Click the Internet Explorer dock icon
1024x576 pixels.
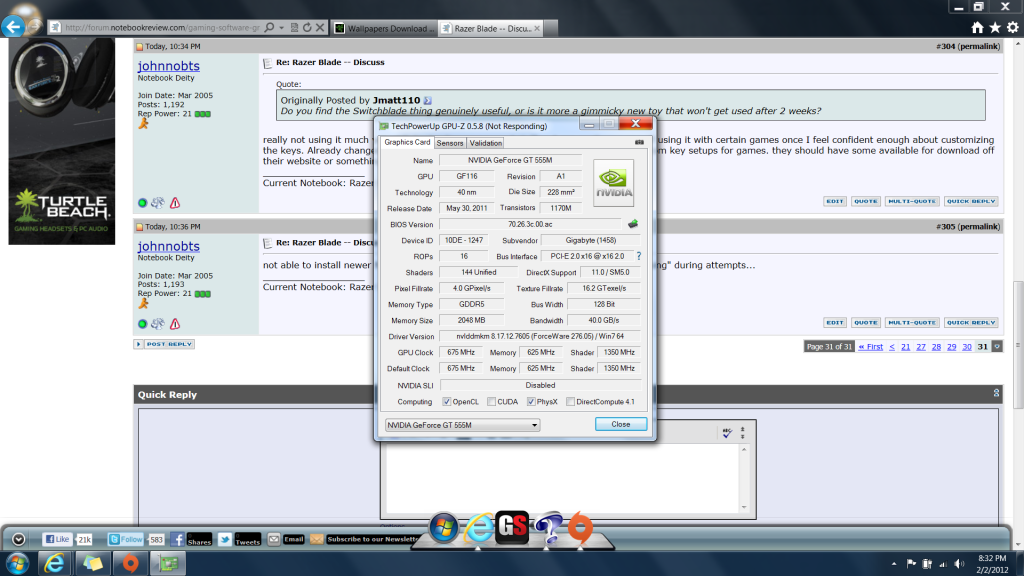479,528
